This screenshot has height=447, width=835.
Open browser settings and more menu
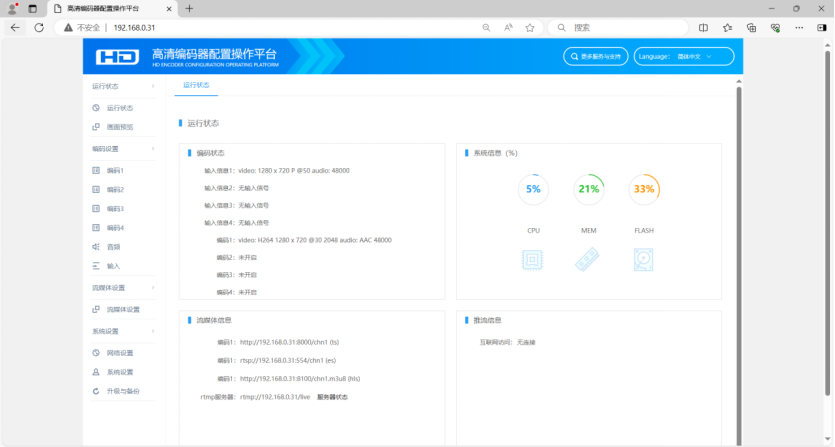point(799,28)
